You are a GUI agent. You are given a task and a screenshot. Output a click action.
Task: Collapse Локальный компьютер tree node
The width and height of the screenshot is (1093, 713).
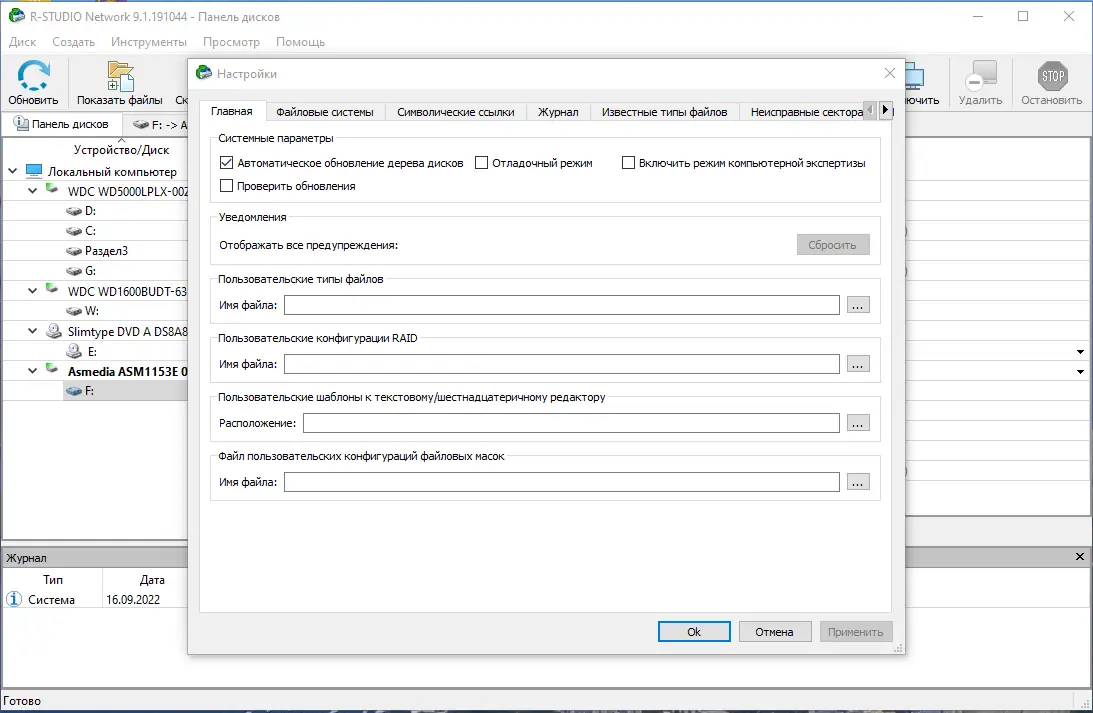pos(13,171)
